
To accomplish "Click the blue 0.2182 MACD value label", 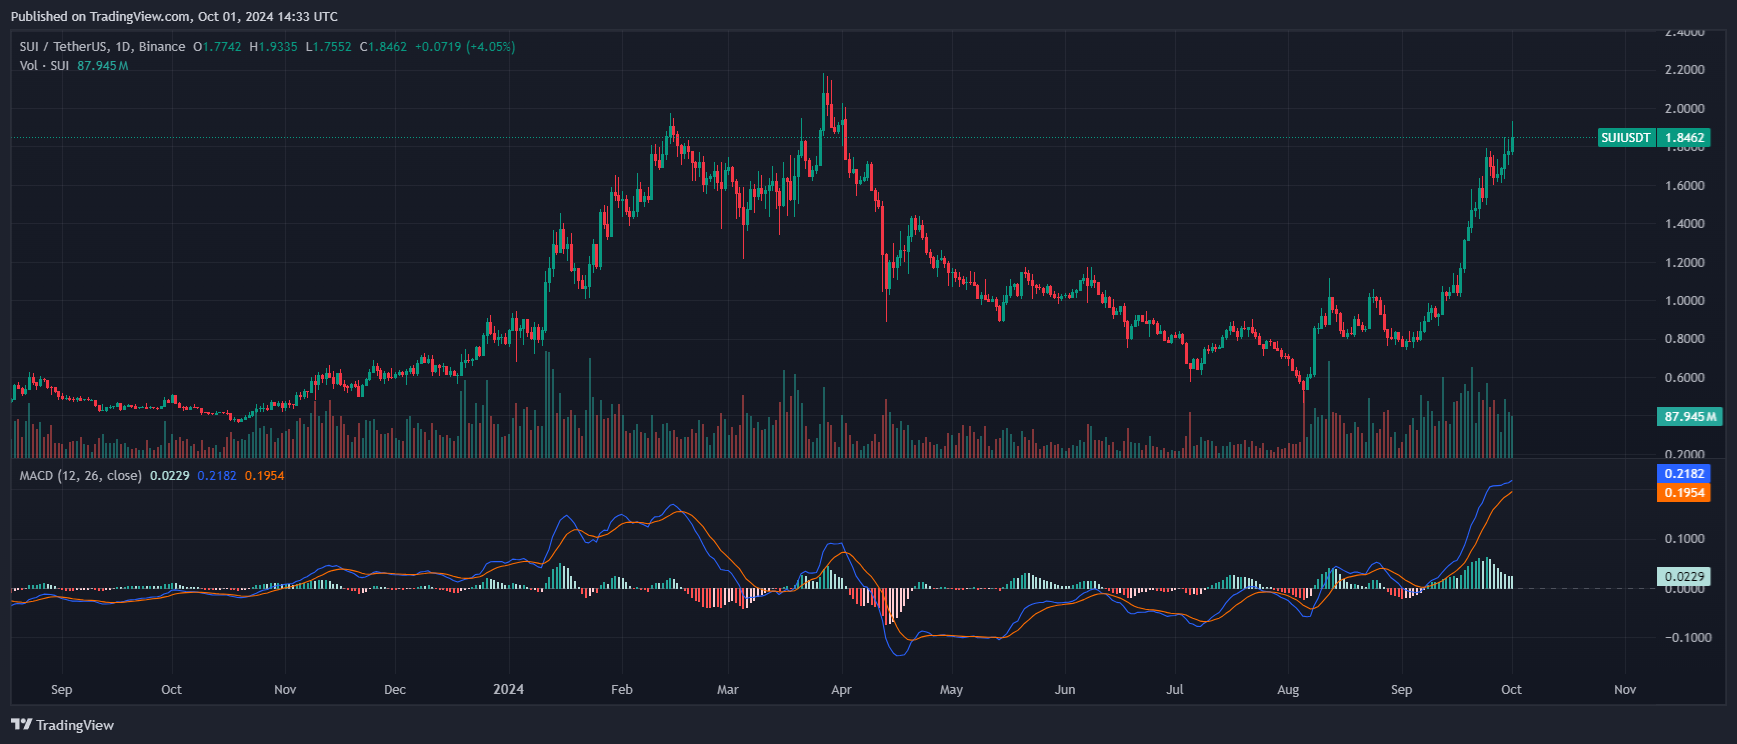I will (1684, 474).
